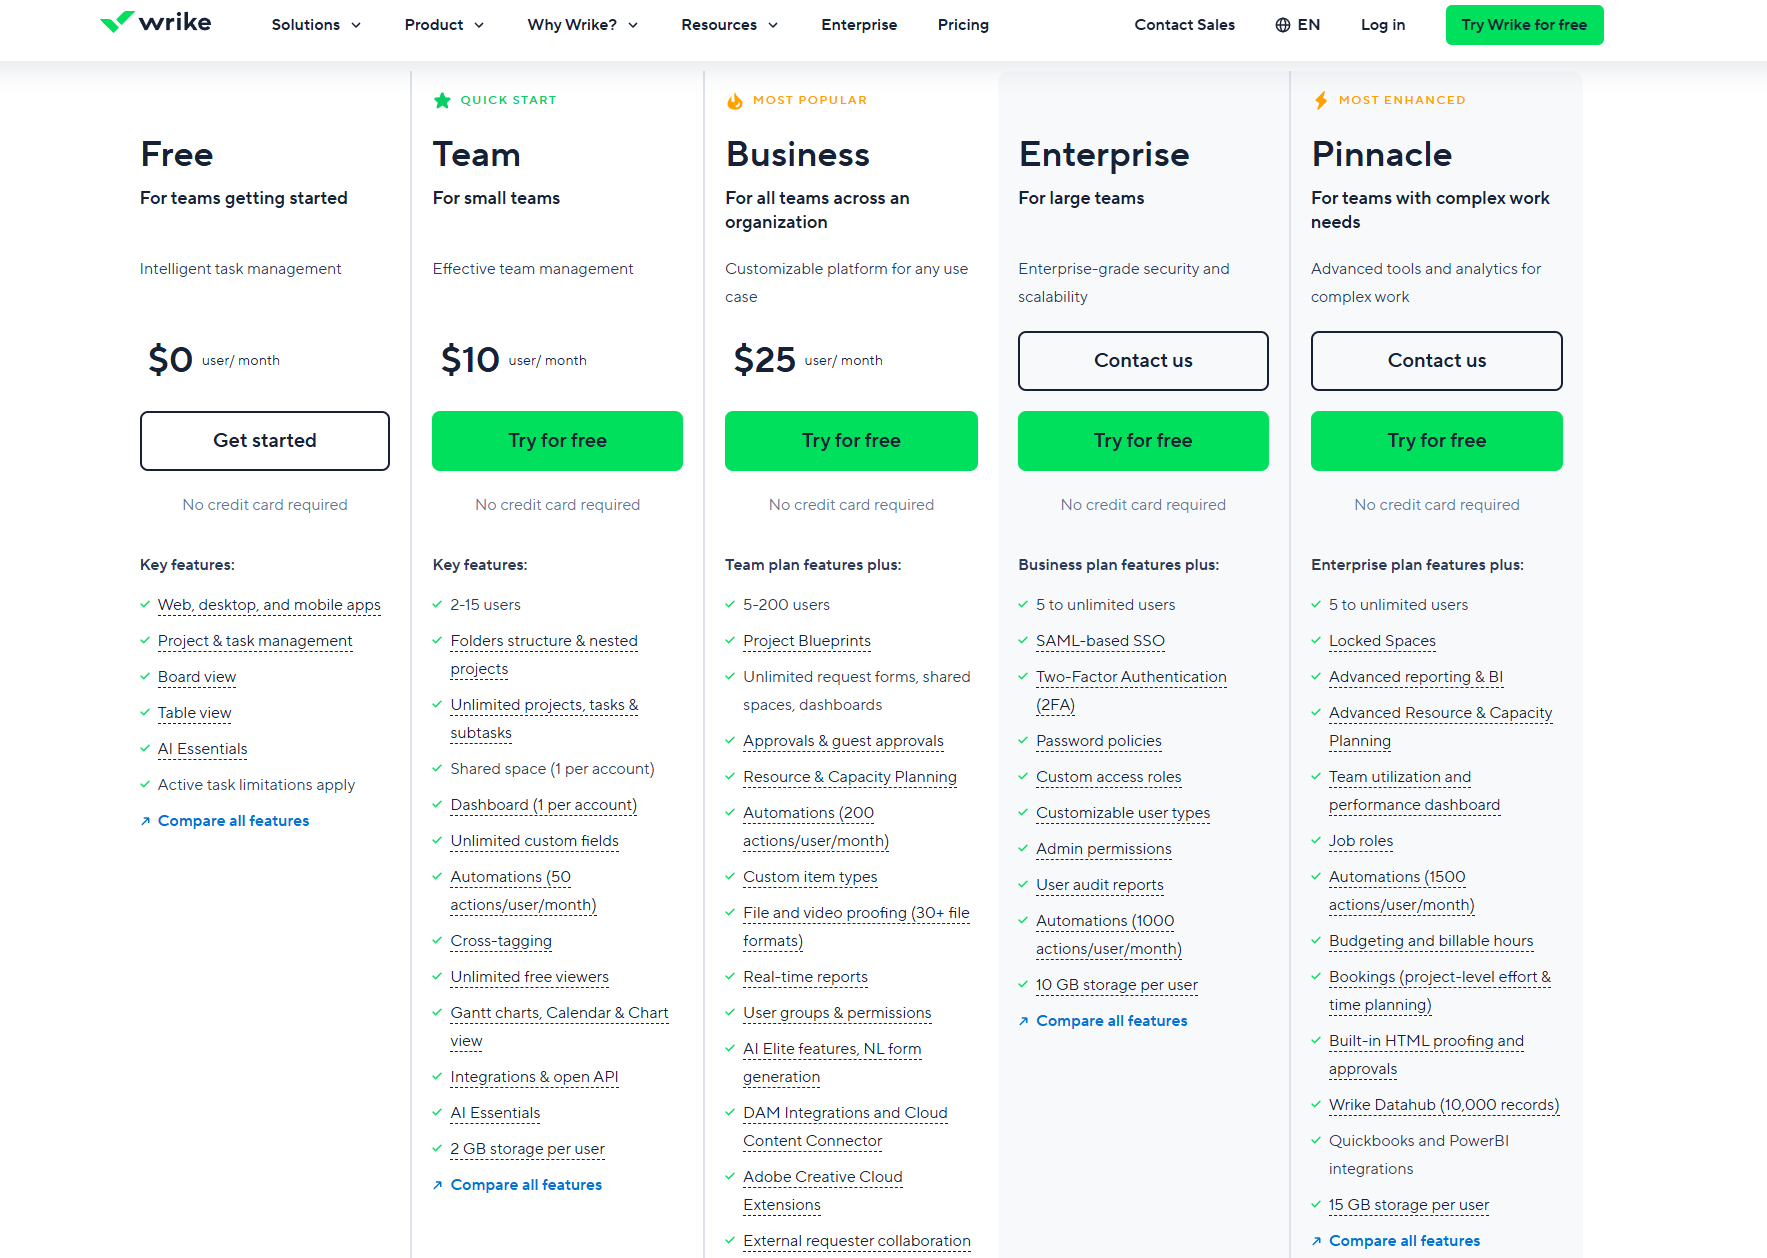Click the Most Popular flame icon
Image resolution: width=1767 pixels, height=1258 pixels.
click(x=735, y=100)
